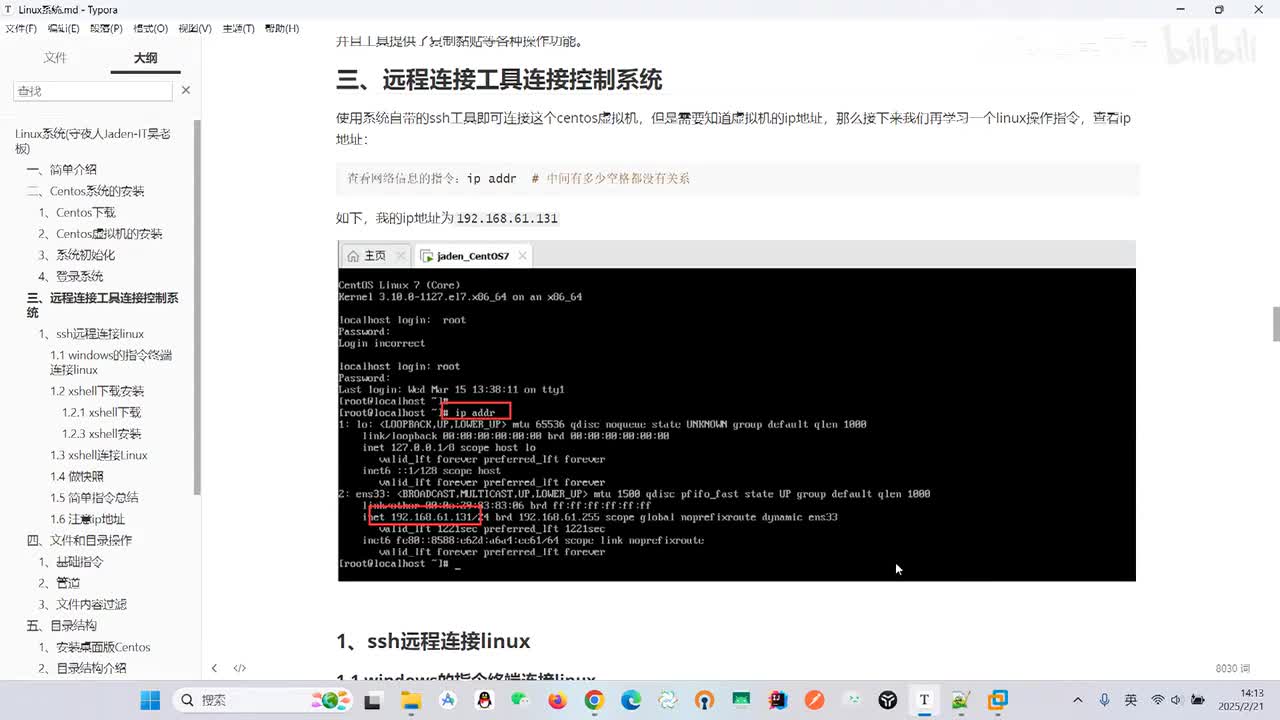The height and width of the screenshot is (720, 1280).
Task: Go to outline item 2、Centos虚拟机的安装
Action: 100,234
